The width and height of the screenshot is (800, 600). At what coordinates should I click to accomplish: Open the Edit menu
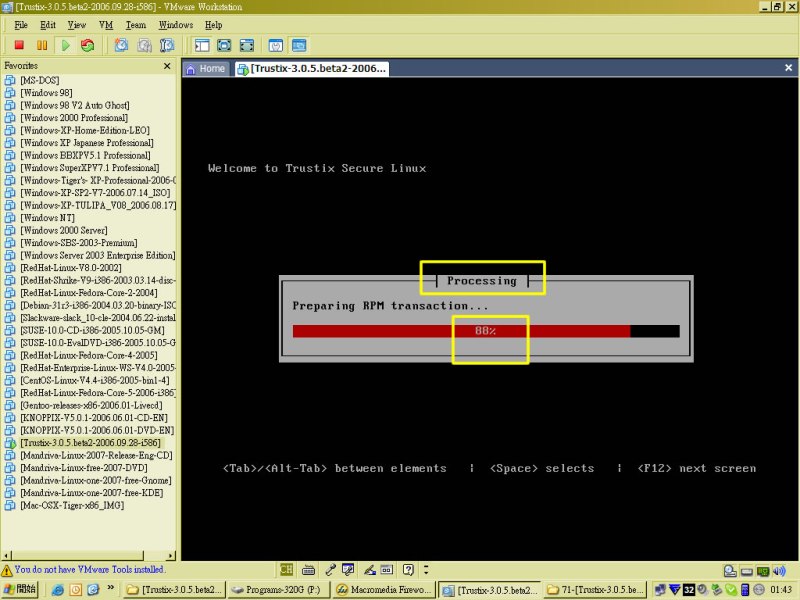47,25
